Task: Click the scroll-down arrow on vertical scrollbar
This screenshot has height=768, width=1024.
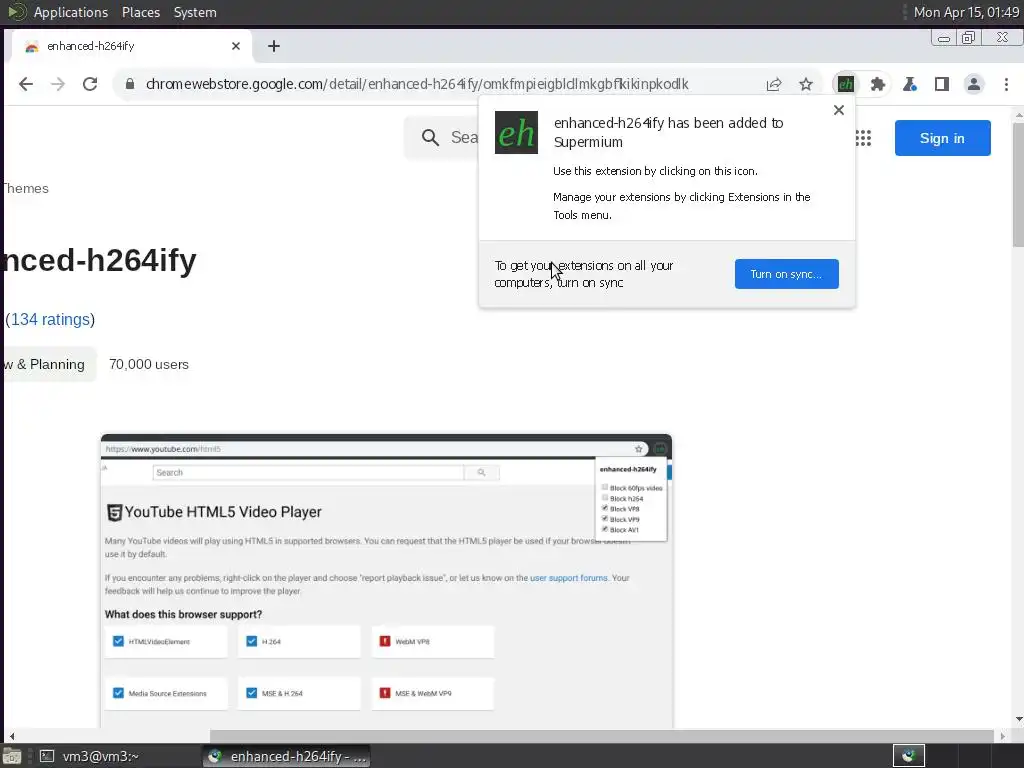Action: [1018, 720]
